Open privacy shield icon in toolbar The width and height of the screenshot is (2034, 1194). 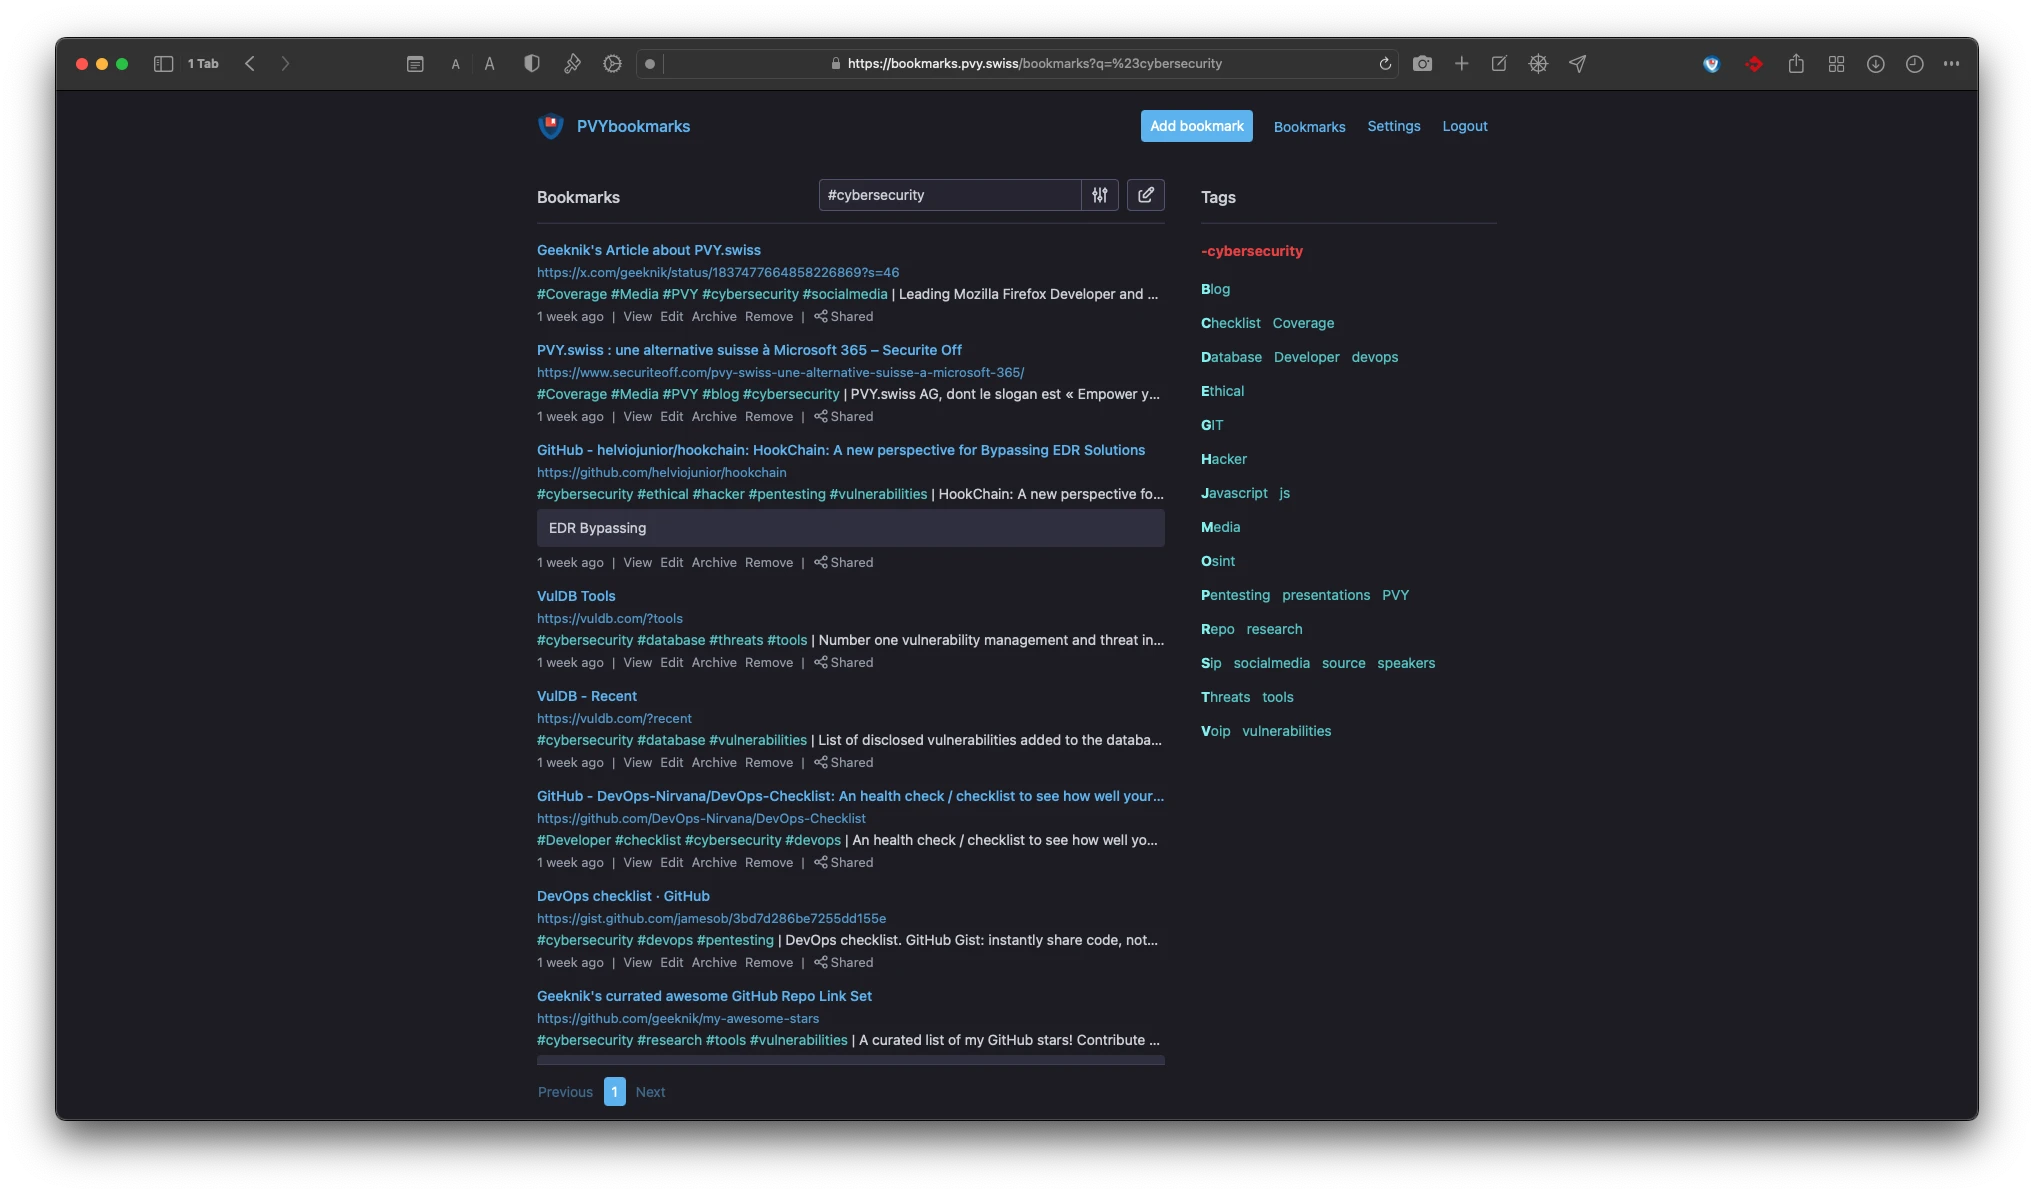click(532, 64)
